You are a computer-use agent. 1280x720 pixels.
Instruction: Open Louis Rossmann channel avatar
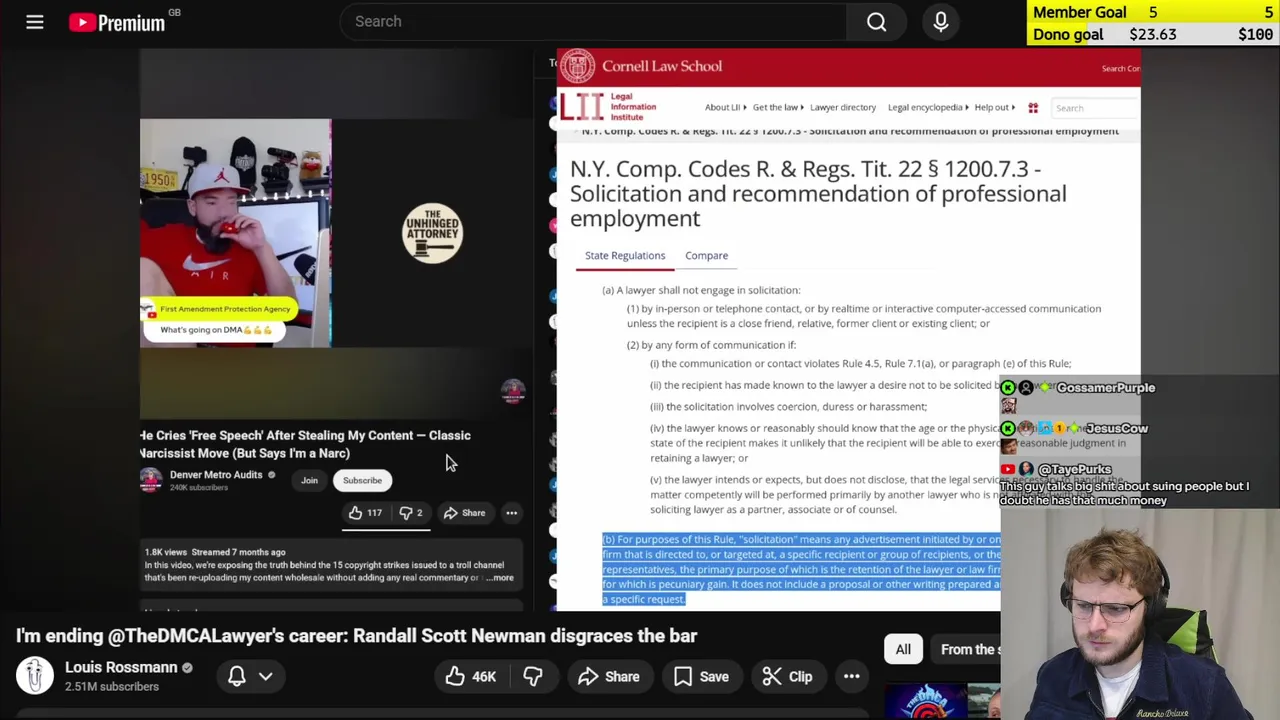click(x=35, y=676)
